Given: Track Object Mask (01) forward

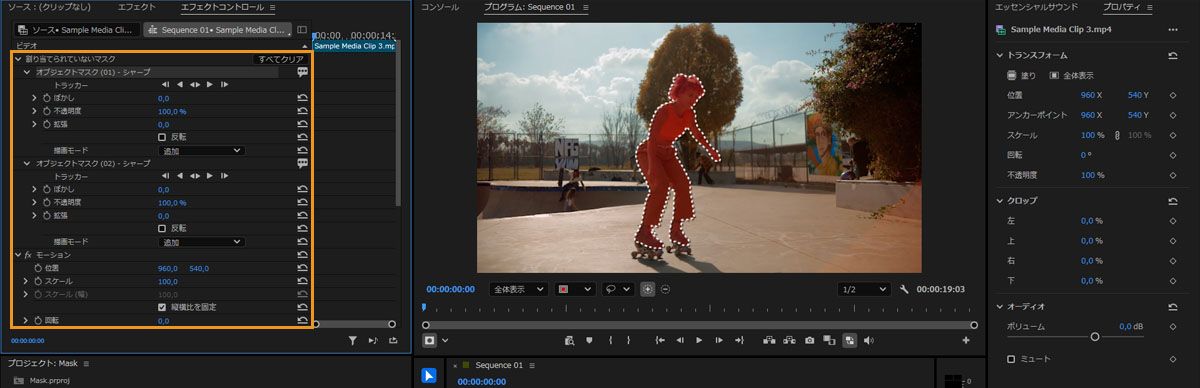Looking at the screenshot, I should point(210,85).
